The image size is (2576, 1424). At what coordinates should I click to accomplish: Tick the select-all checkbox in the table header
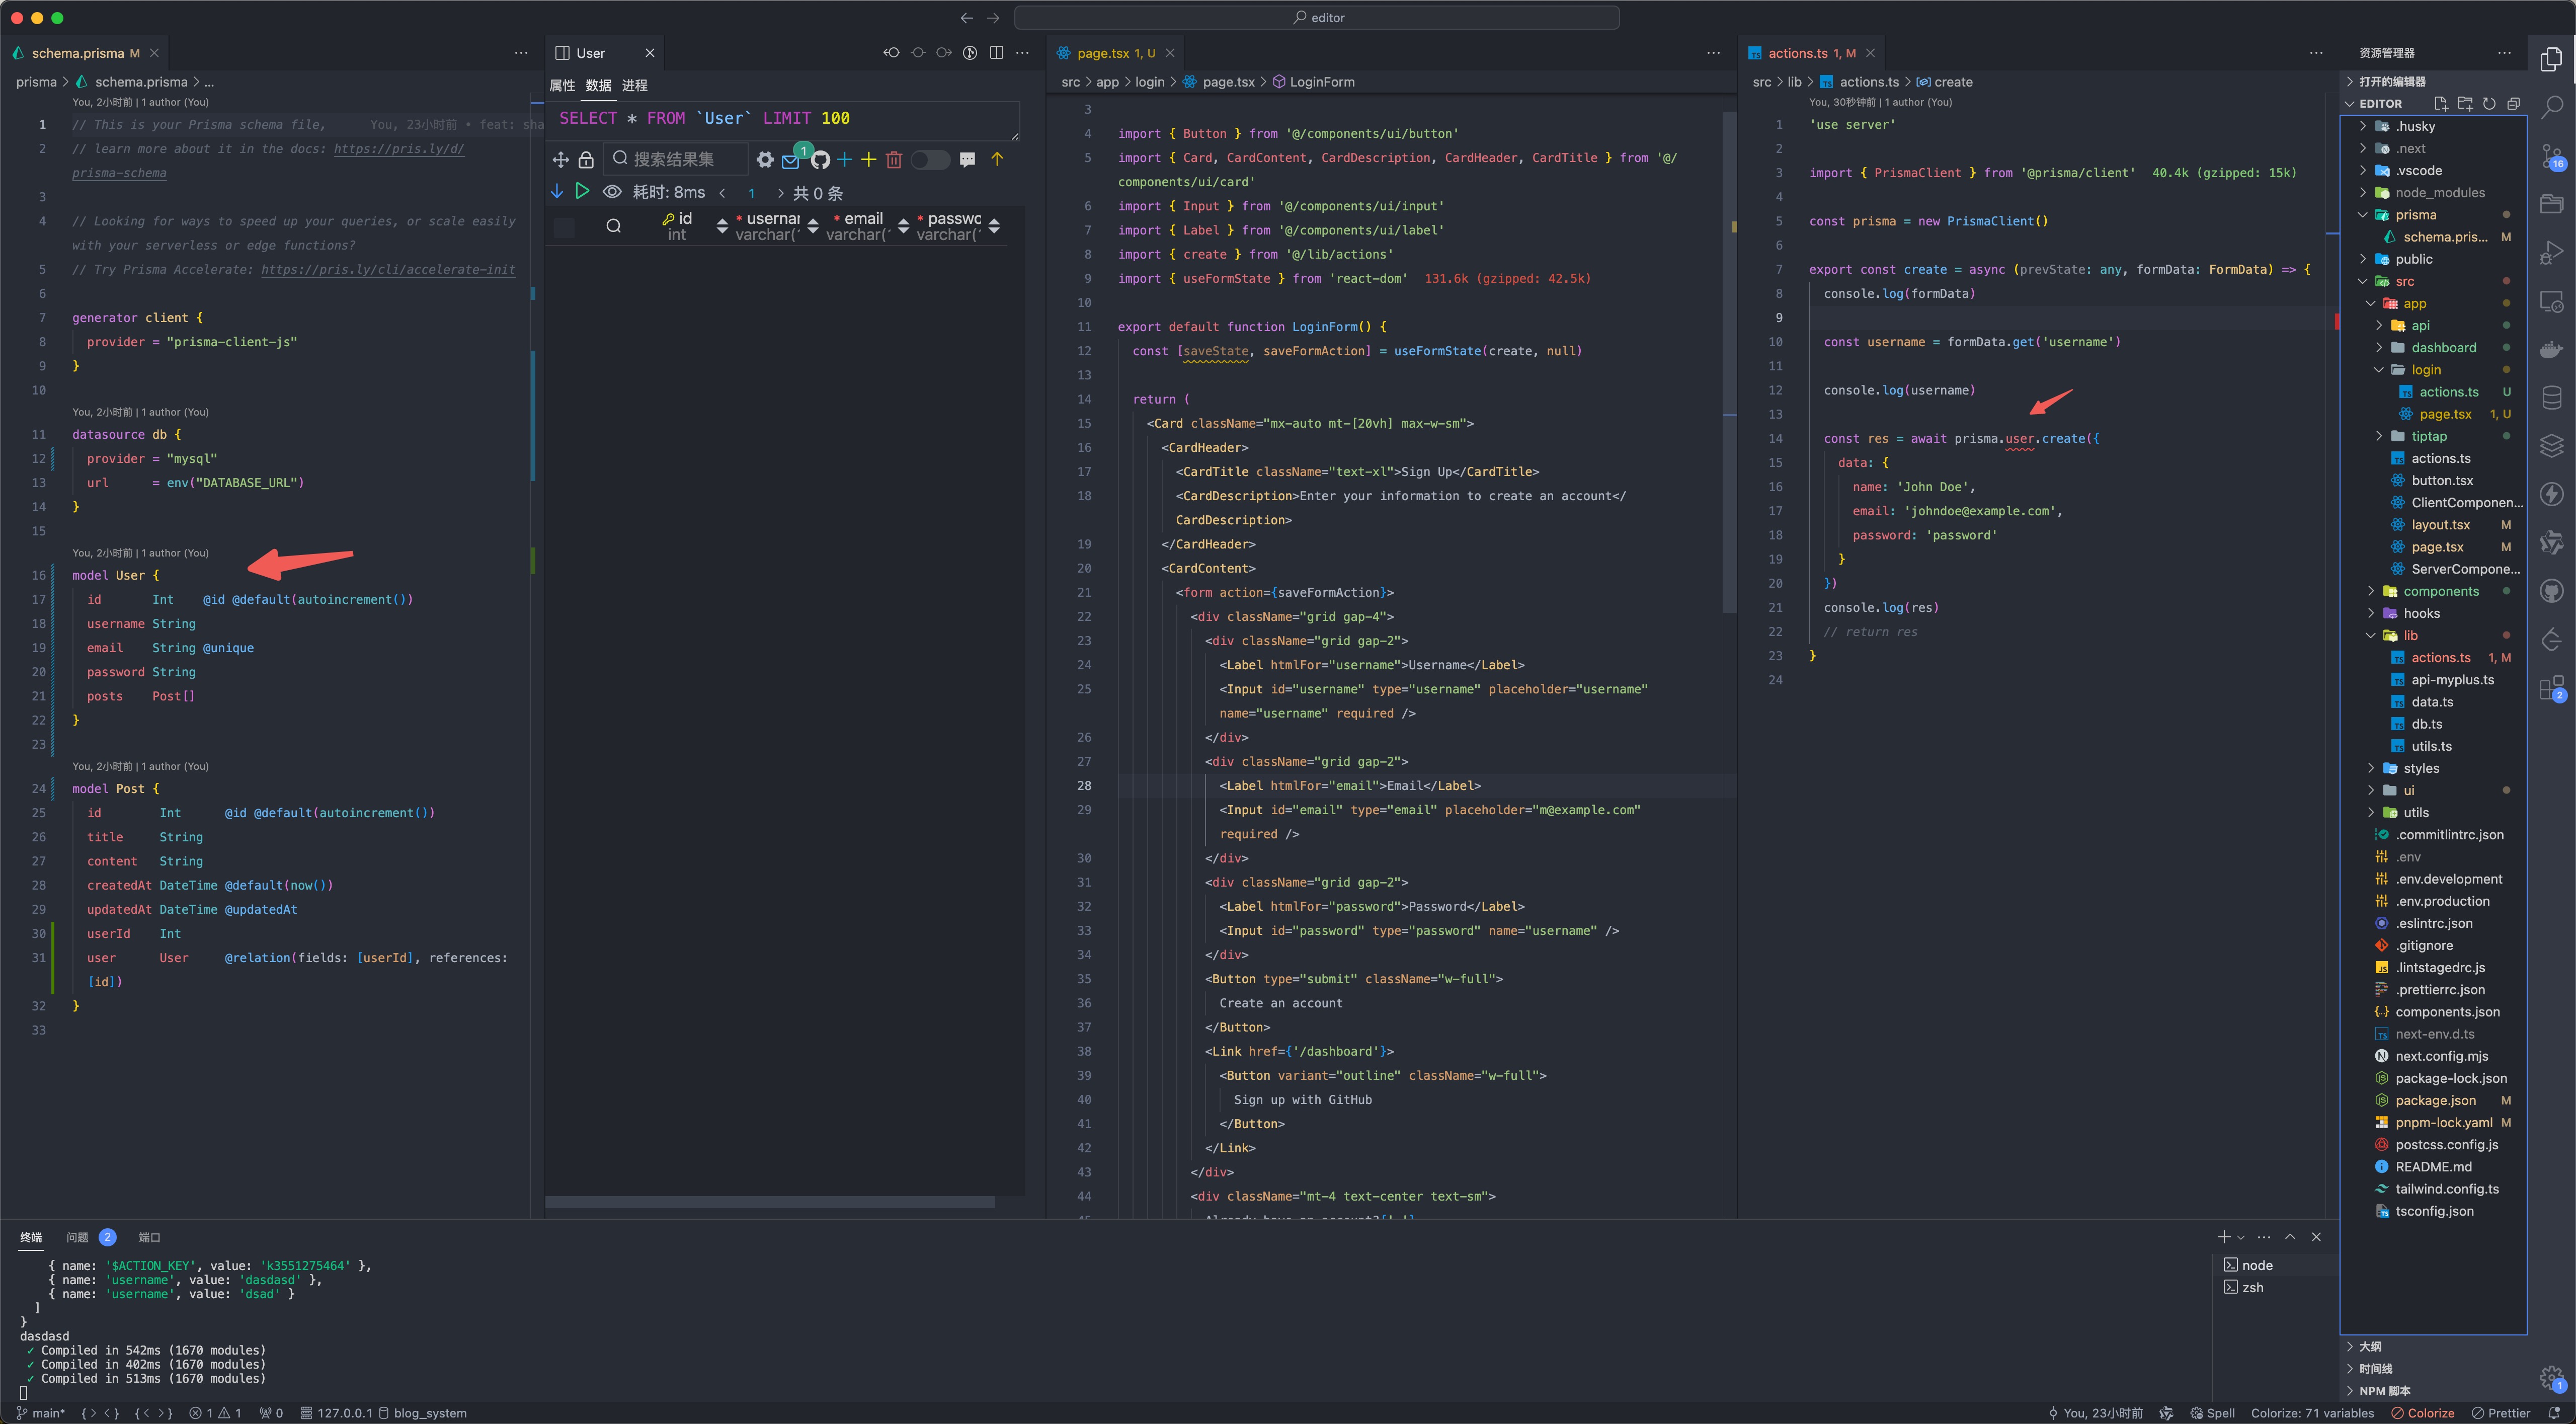[x=564, y=227]
